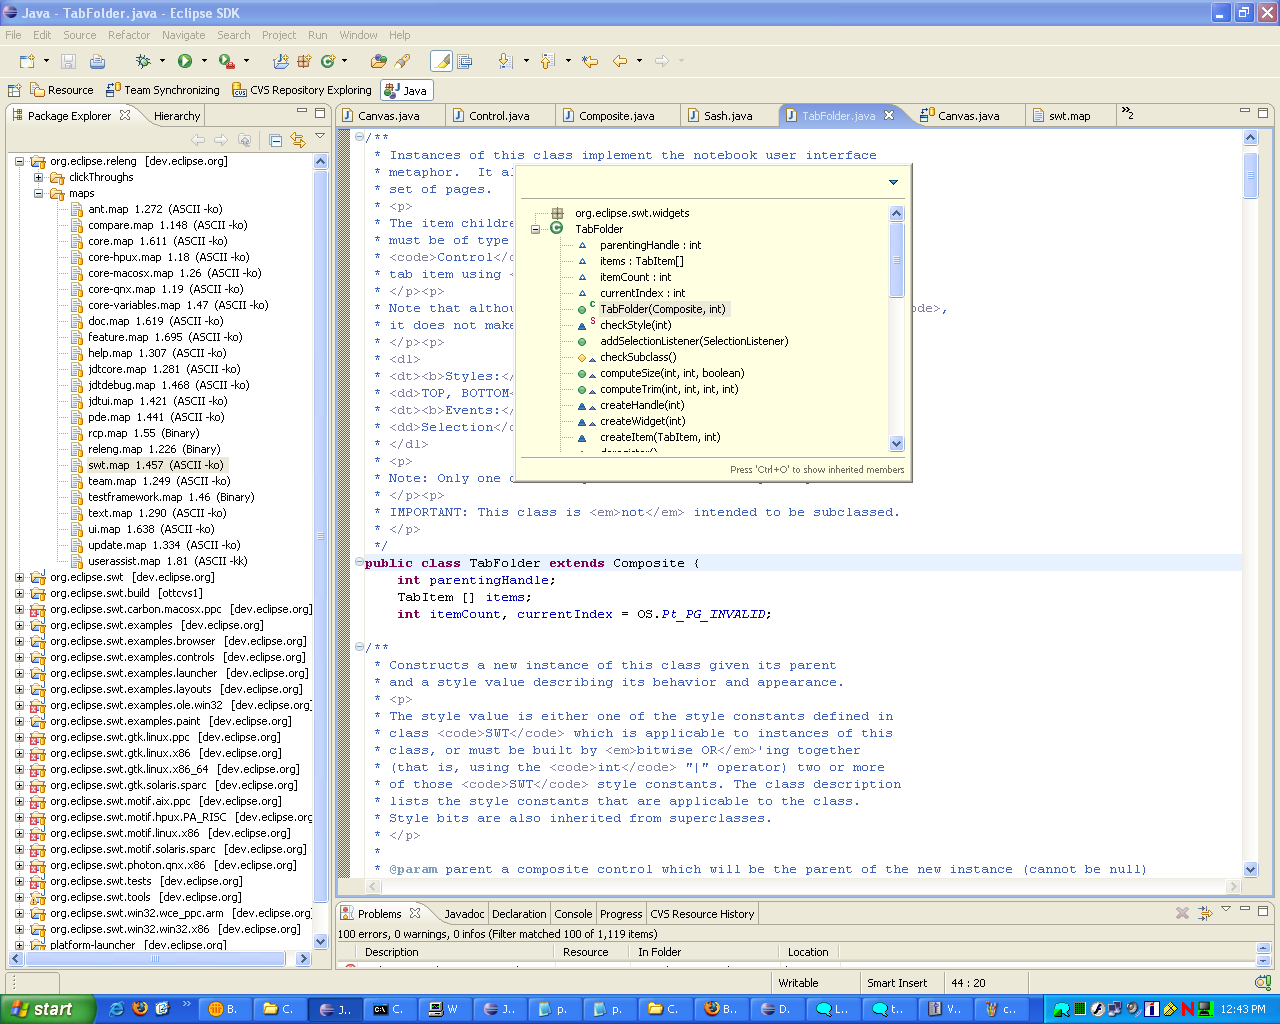Expand the org.eclipse.swt project node
The width and height of the screenshot is (1280, 1024).
point(19,577)
